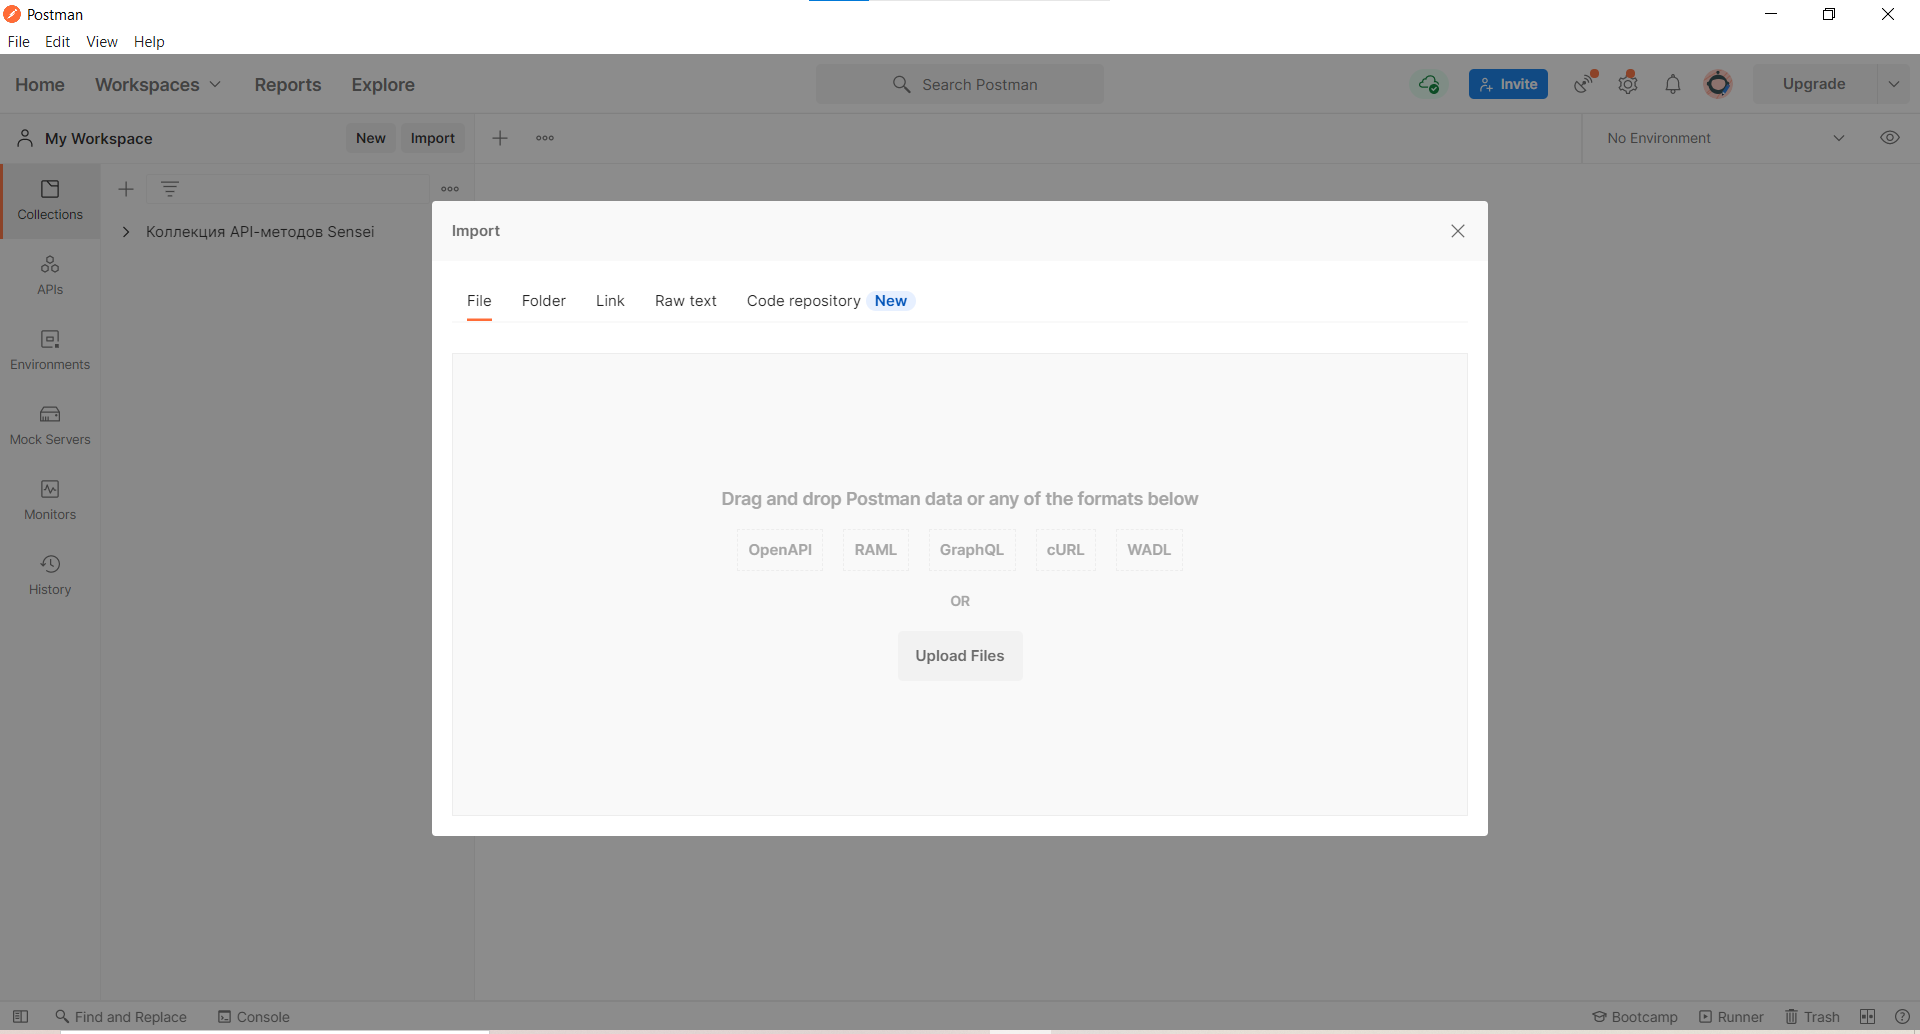Click the GraphQL format label
The image size is (1920, 1034).
(972, 550)
